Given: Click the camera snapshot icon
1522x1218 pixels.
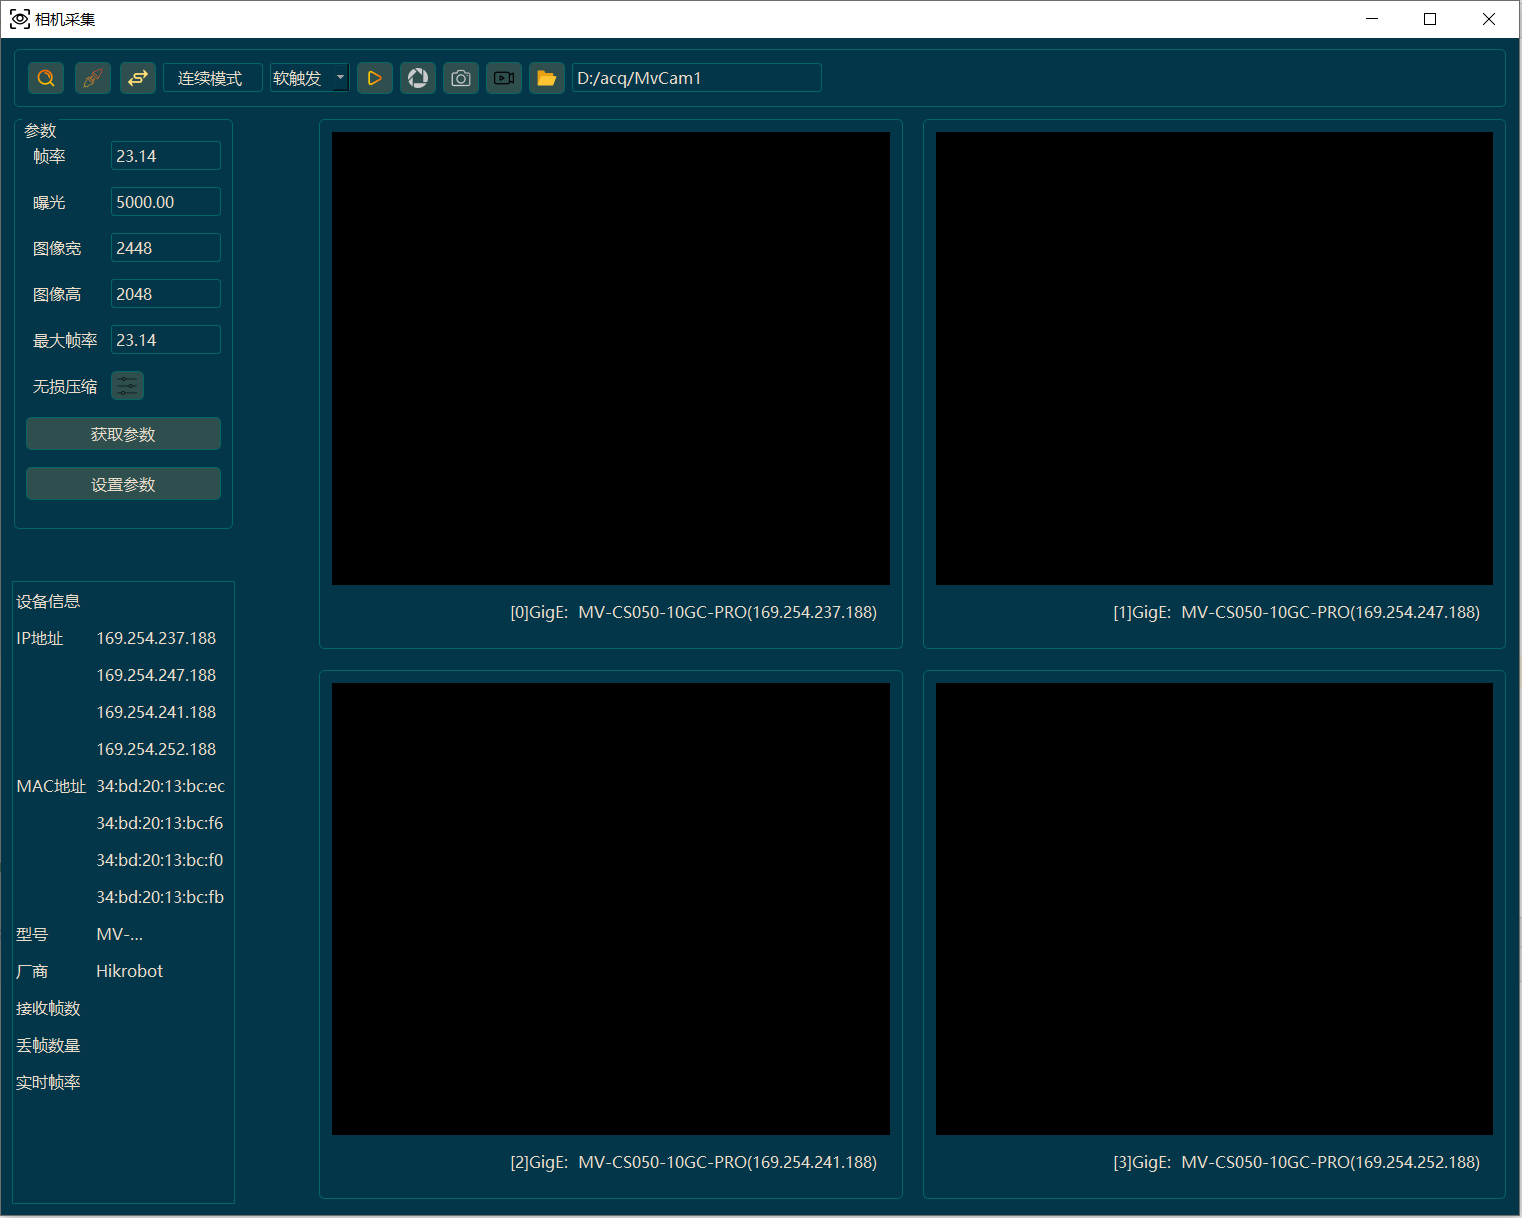Looking at the screenshot, I should [x=461, y=78].
